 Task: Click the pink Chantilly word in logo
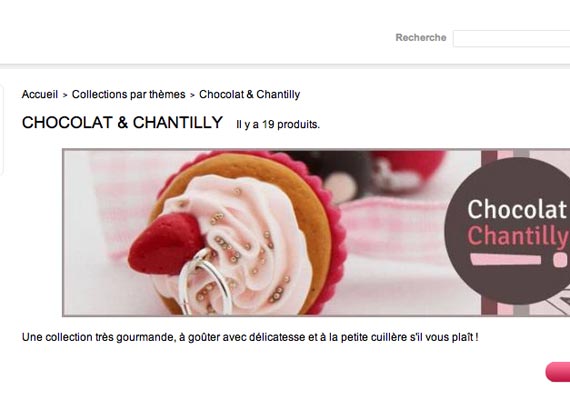point(518,236)
